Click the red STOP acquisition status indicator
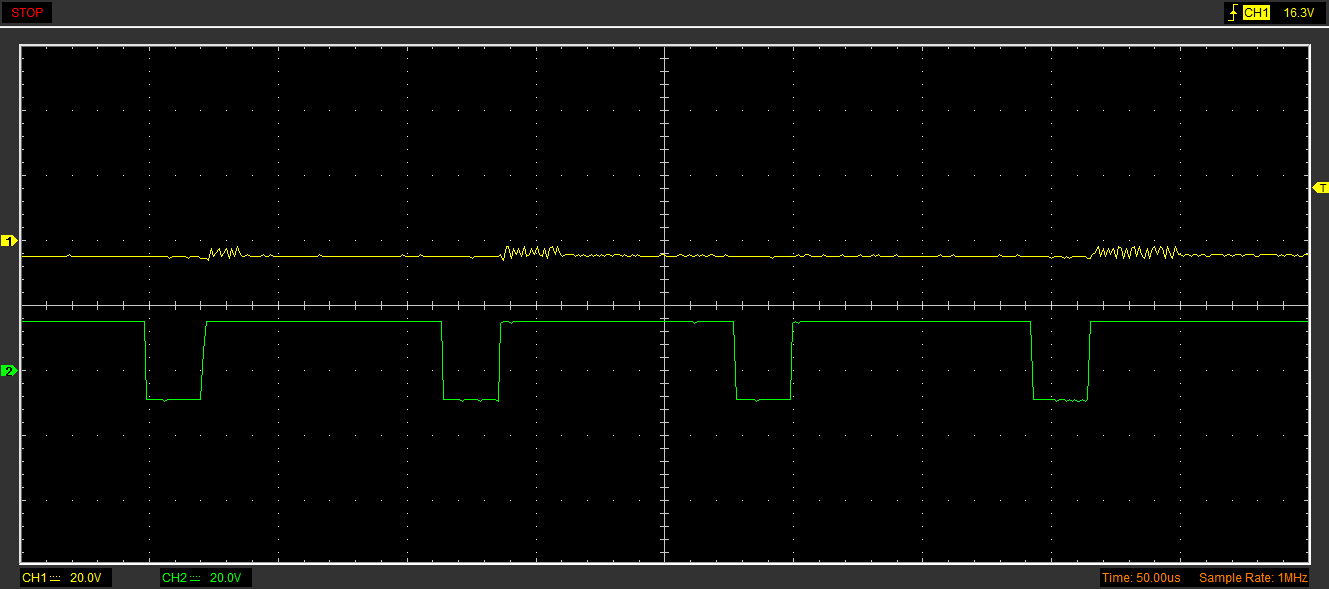 click(27, 13)
